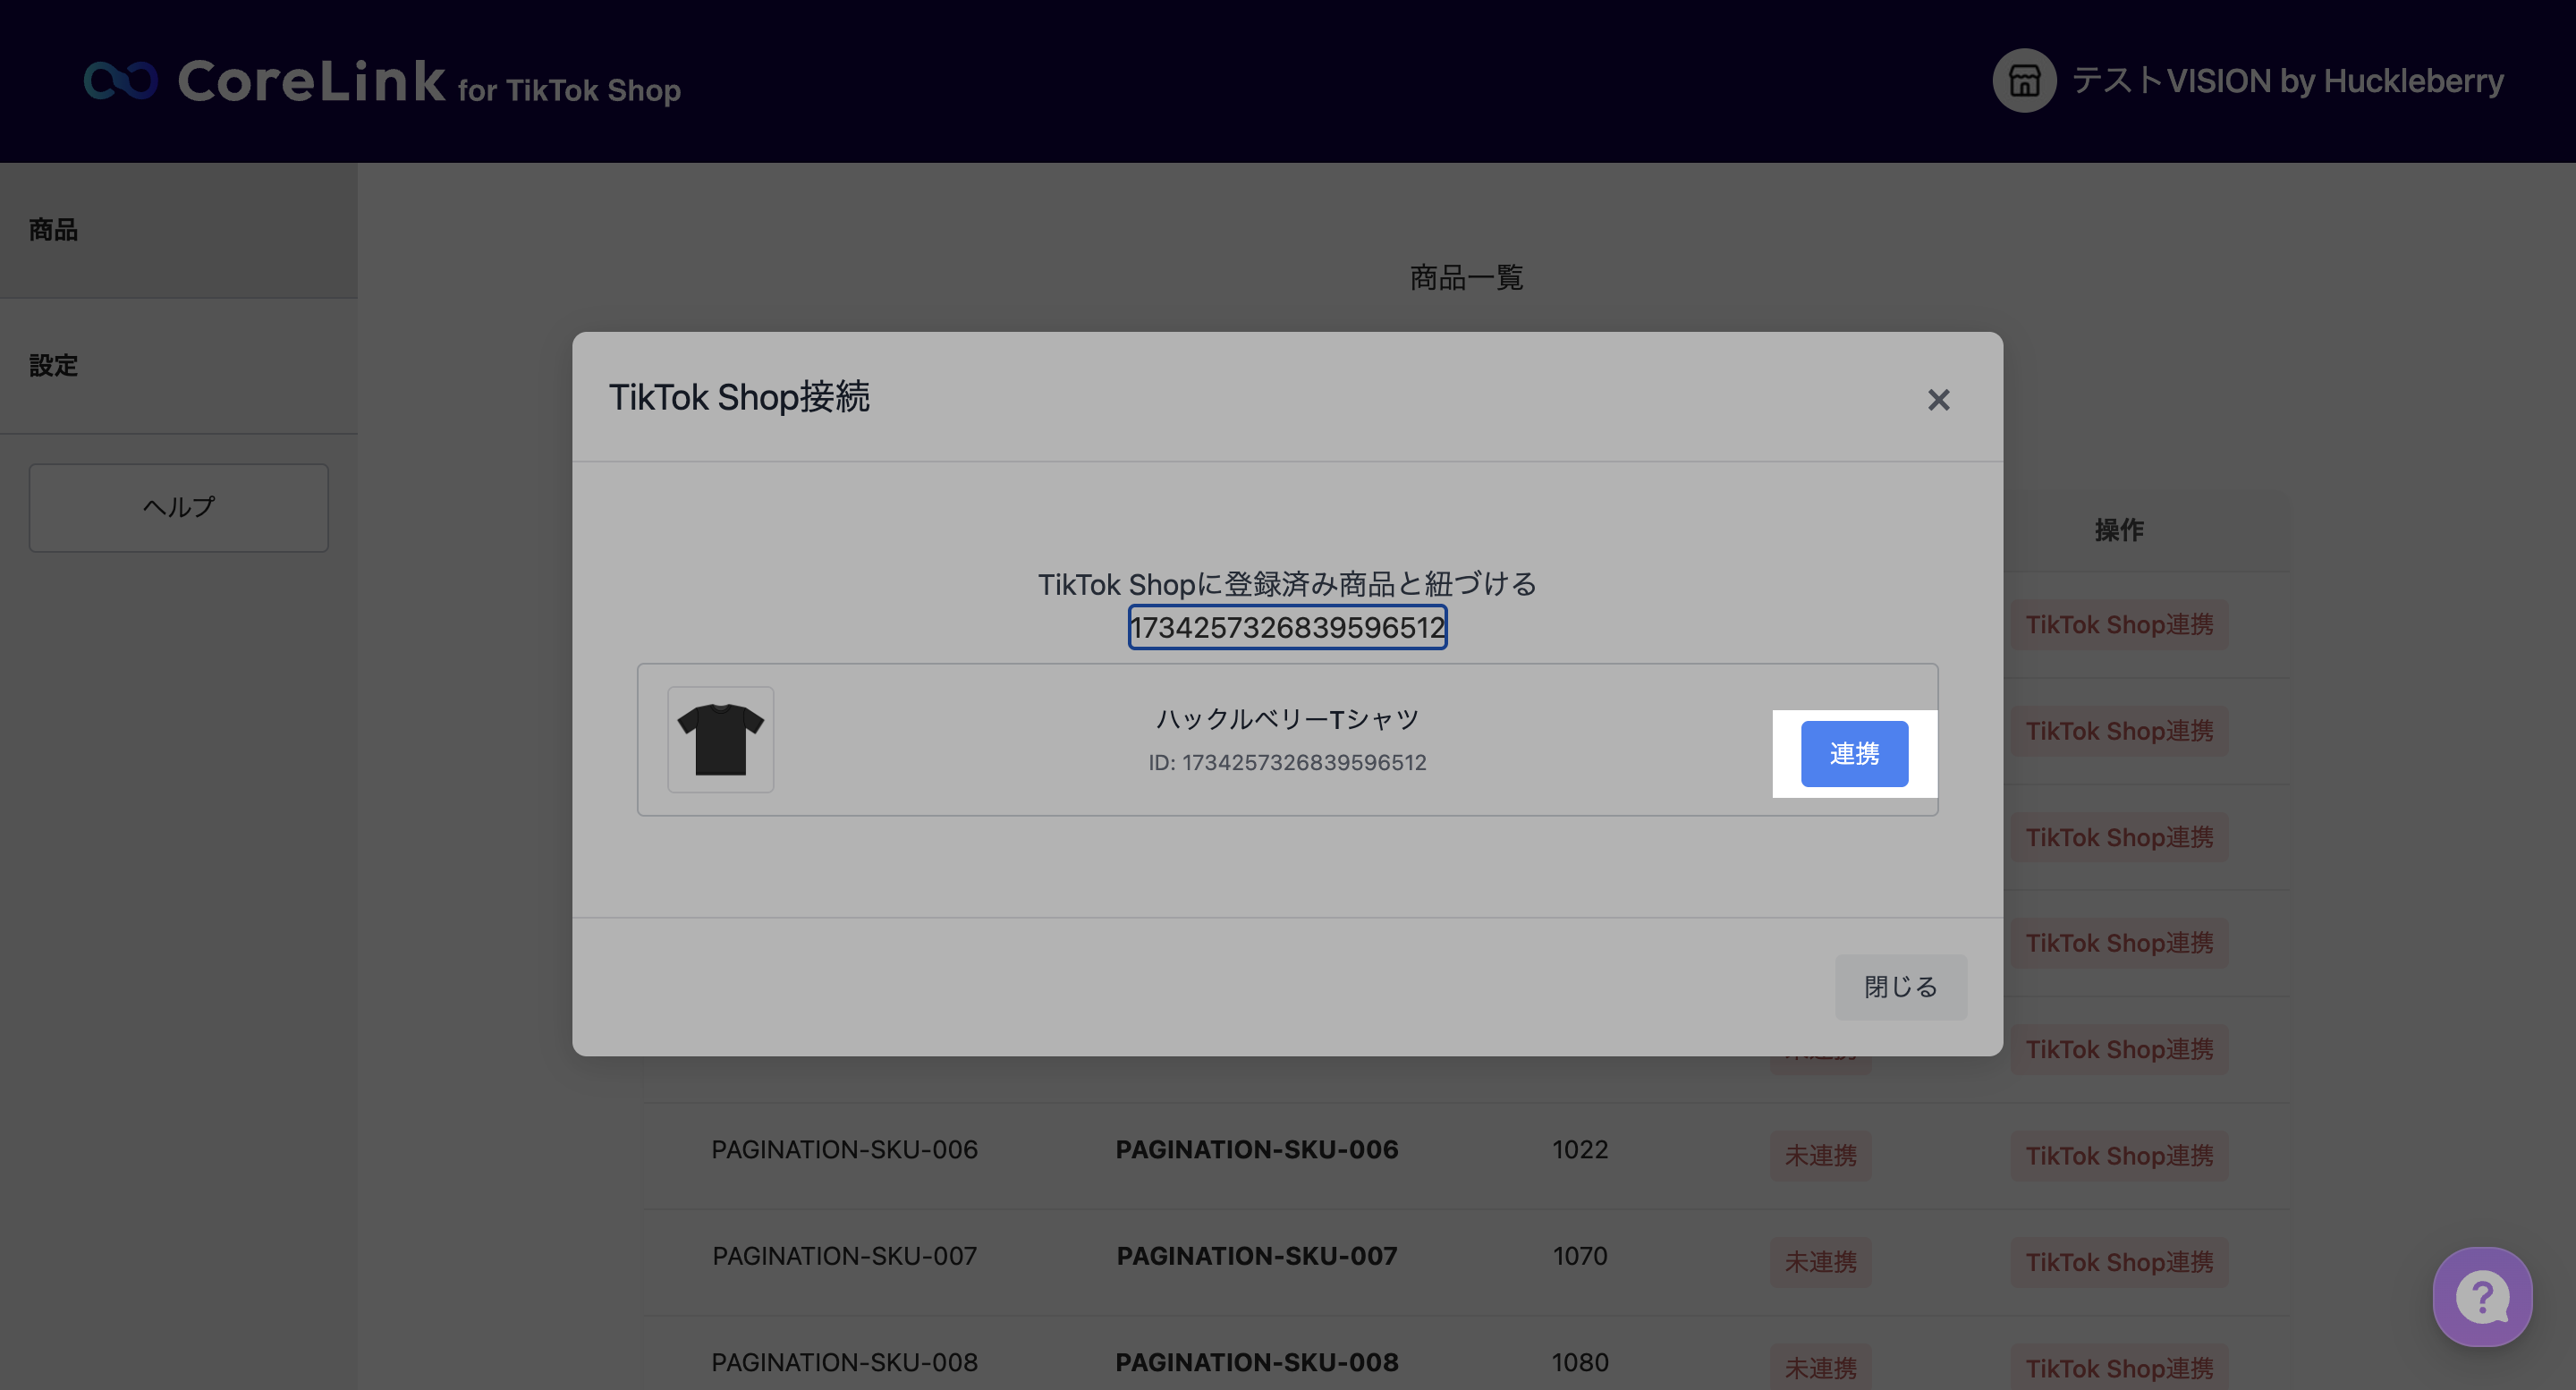Click the store icon beside テストVISION

tap(2023, 81)
